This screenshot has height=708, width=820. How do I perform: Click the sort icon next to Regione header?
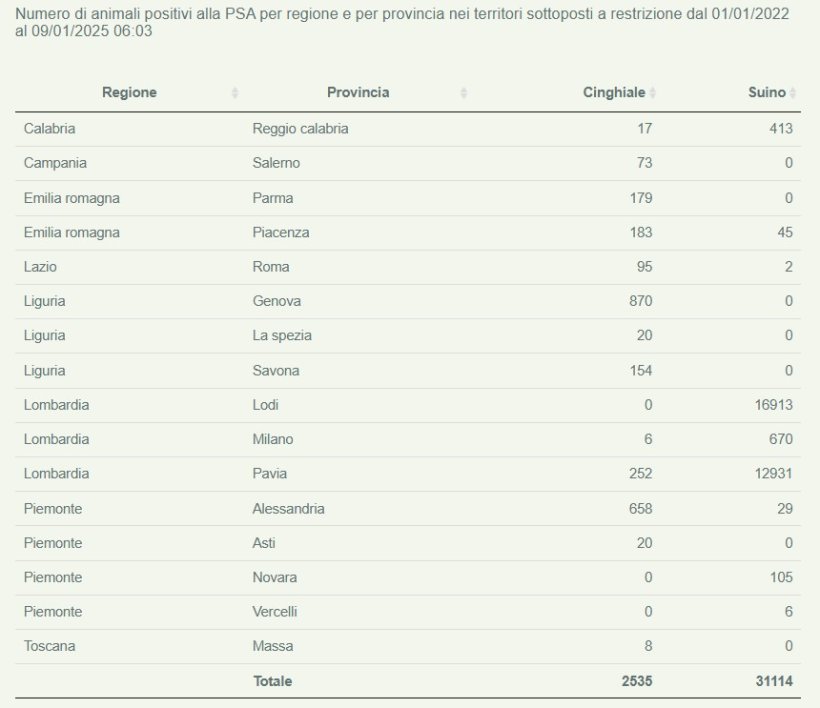pyautogui.click(x=234, y=92)
